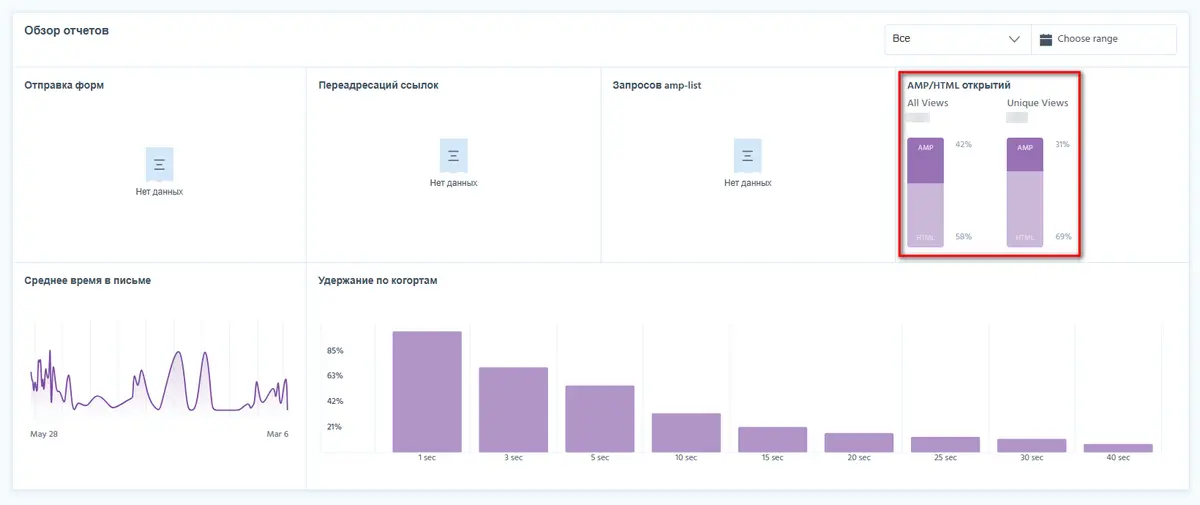
Task: Expand the Все dropdown chevron
Action: [1014, 39]
